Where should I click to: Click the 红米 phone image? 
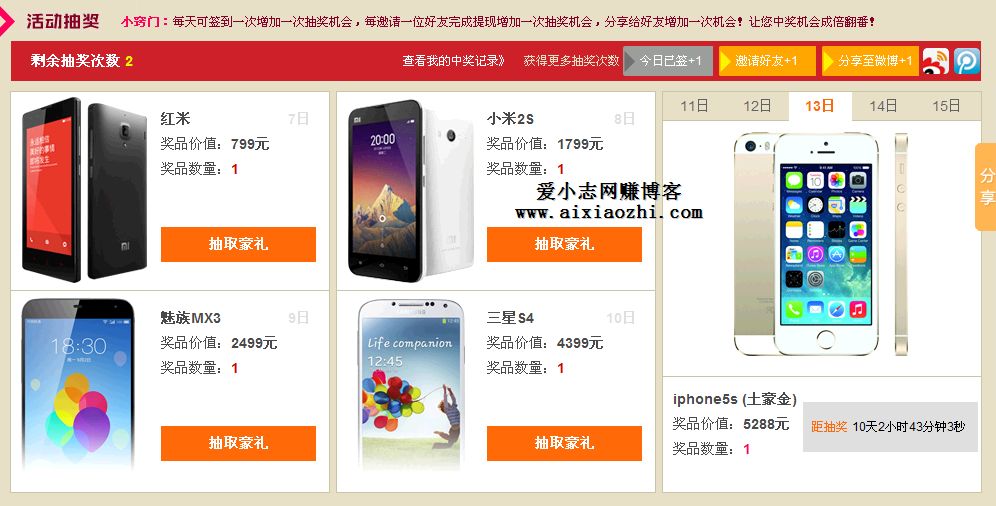click(x=84, y=189)
